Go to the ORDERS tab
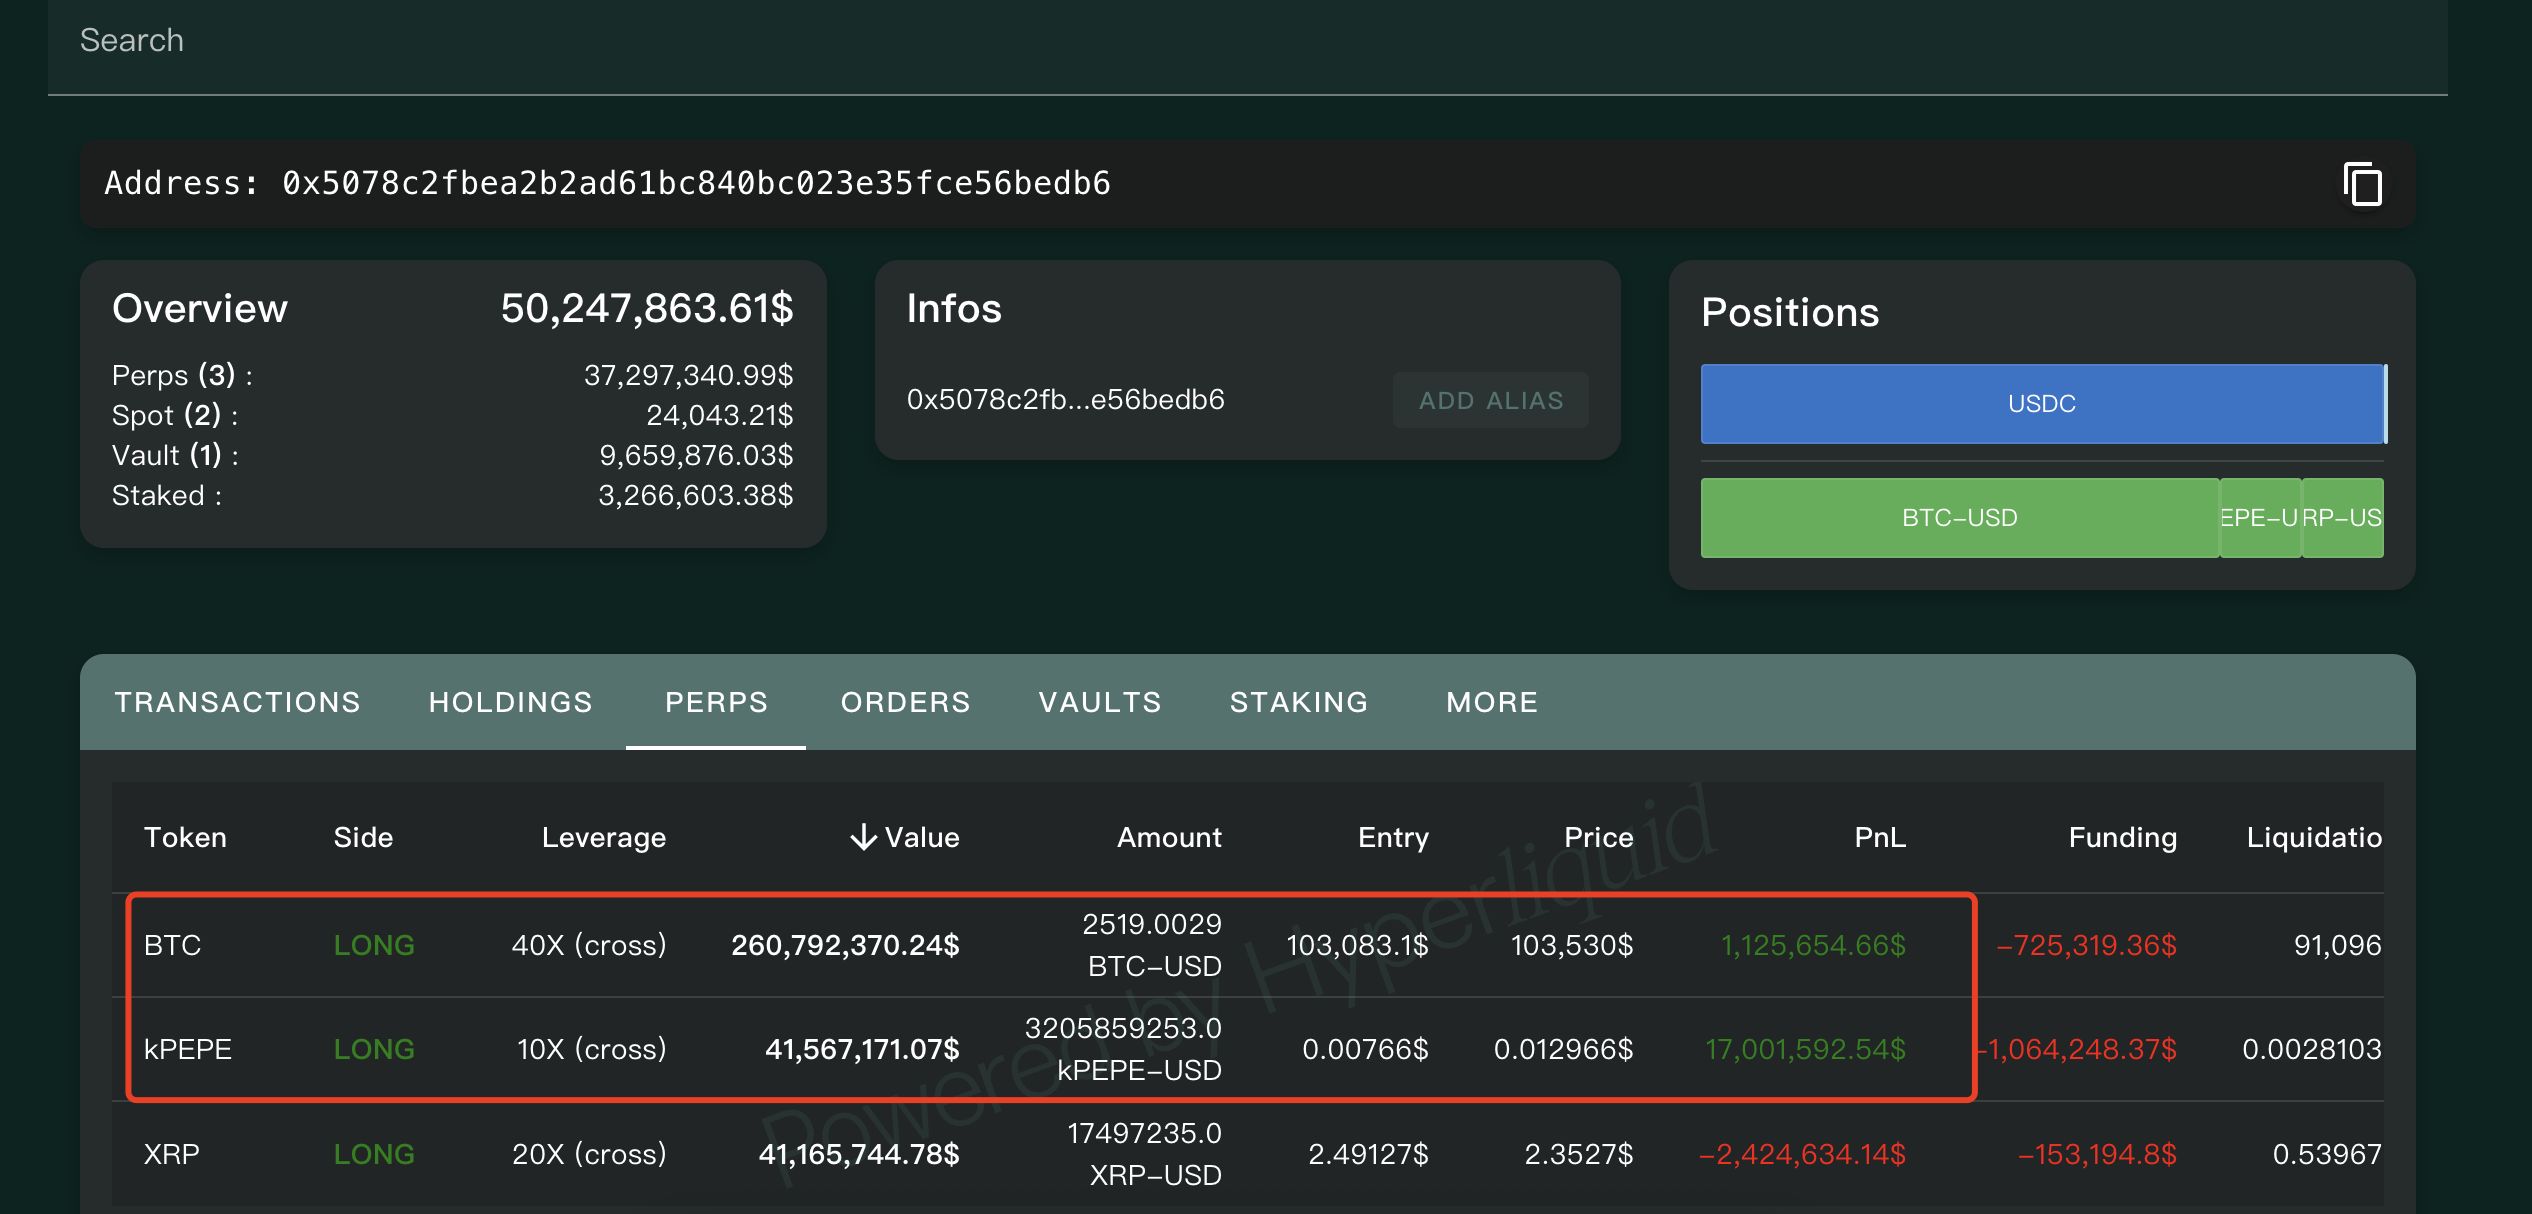This screenshot has width=2532, height=1214. click(905, 702)
